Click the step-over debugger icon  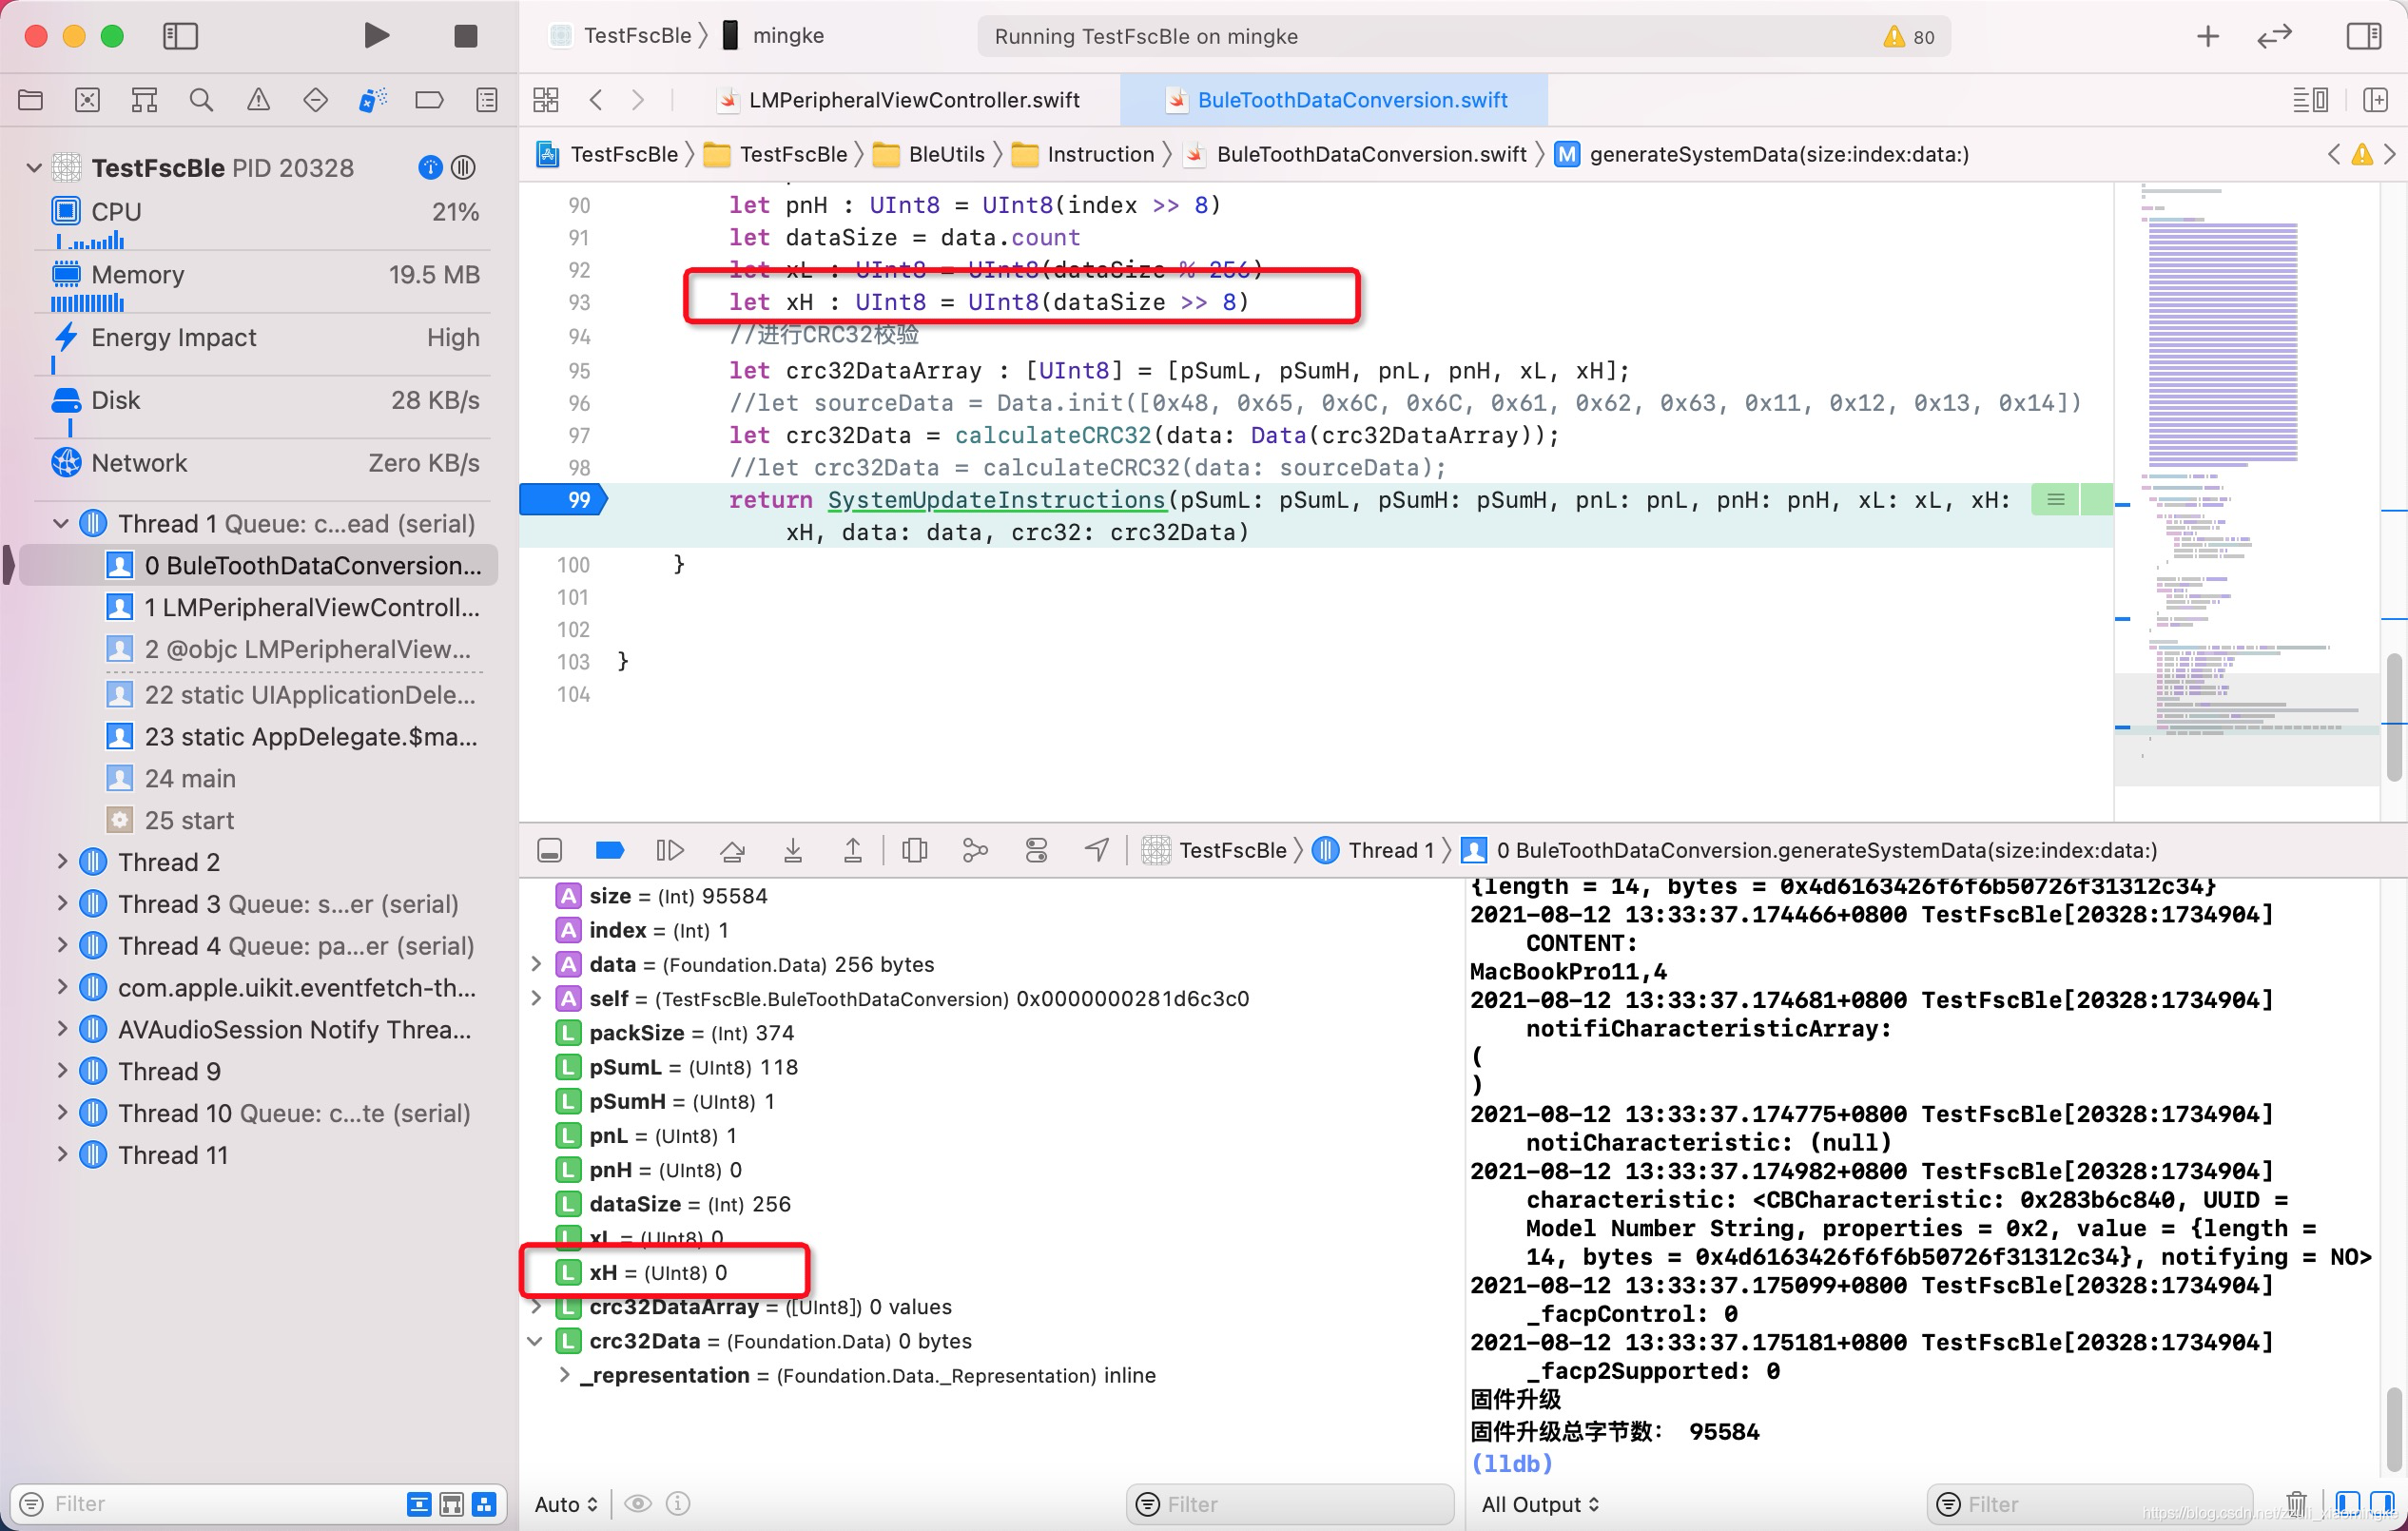pos(732,850)
